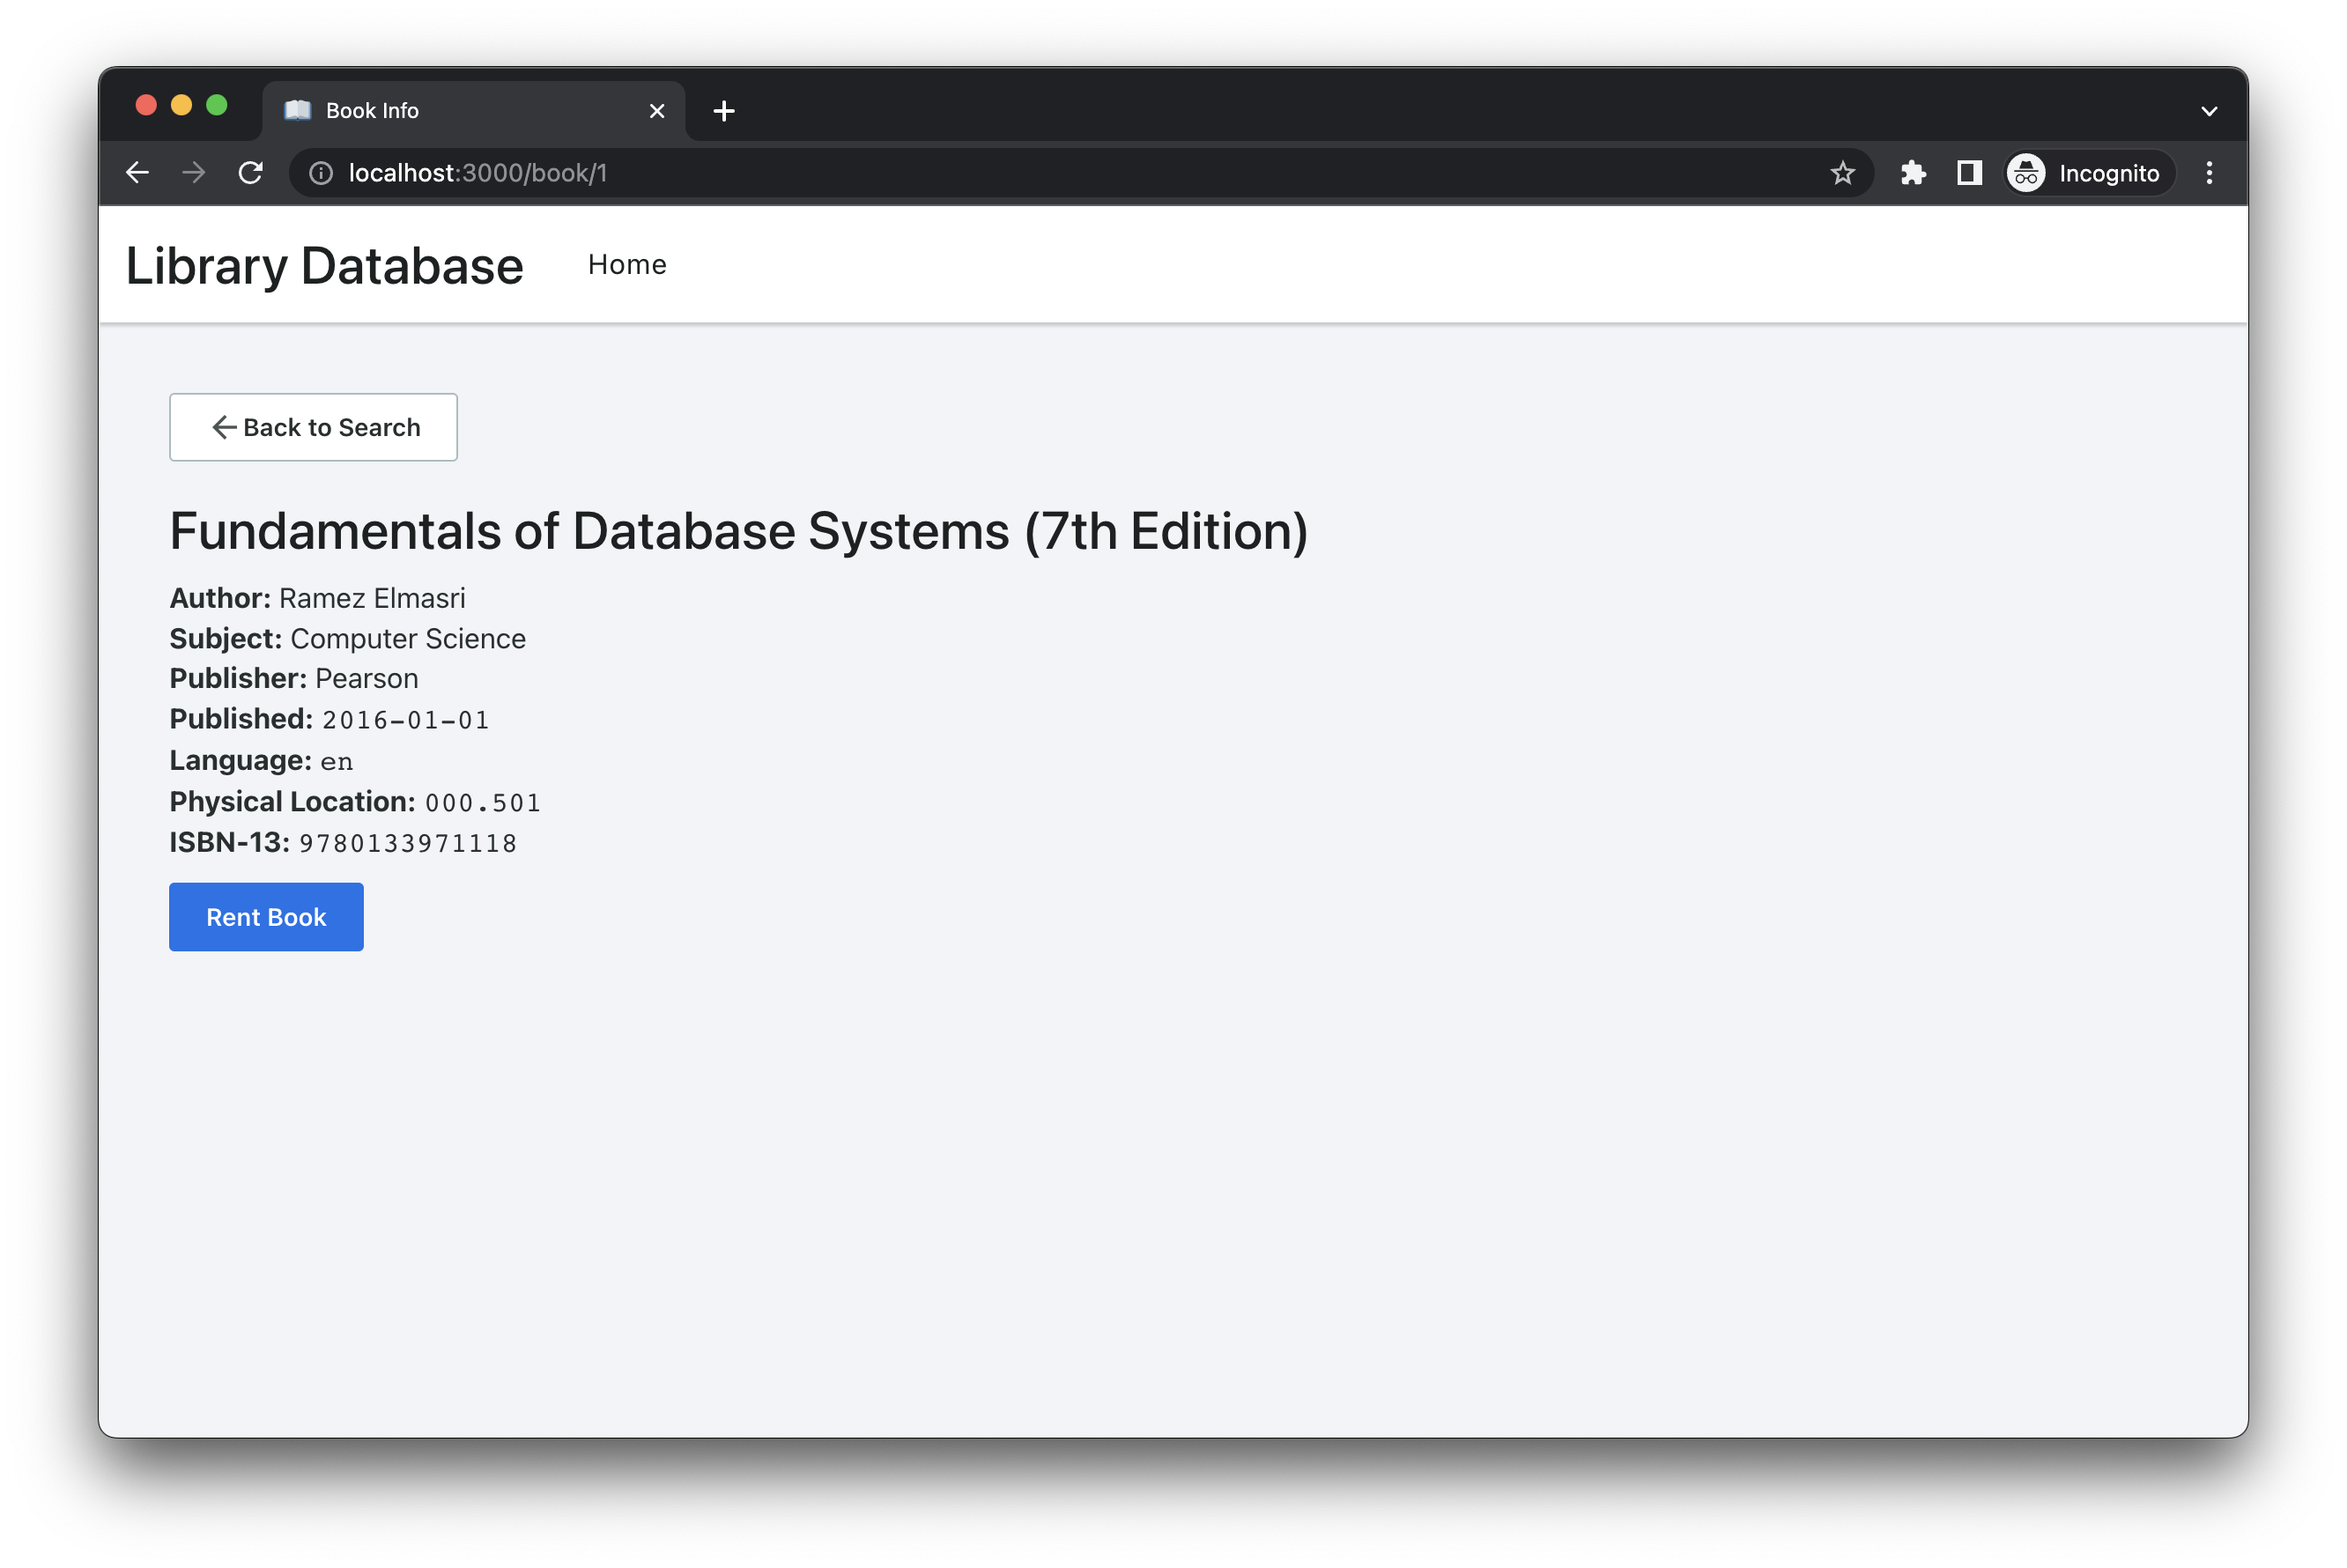Close the Book Info tab

pos(657,111)
